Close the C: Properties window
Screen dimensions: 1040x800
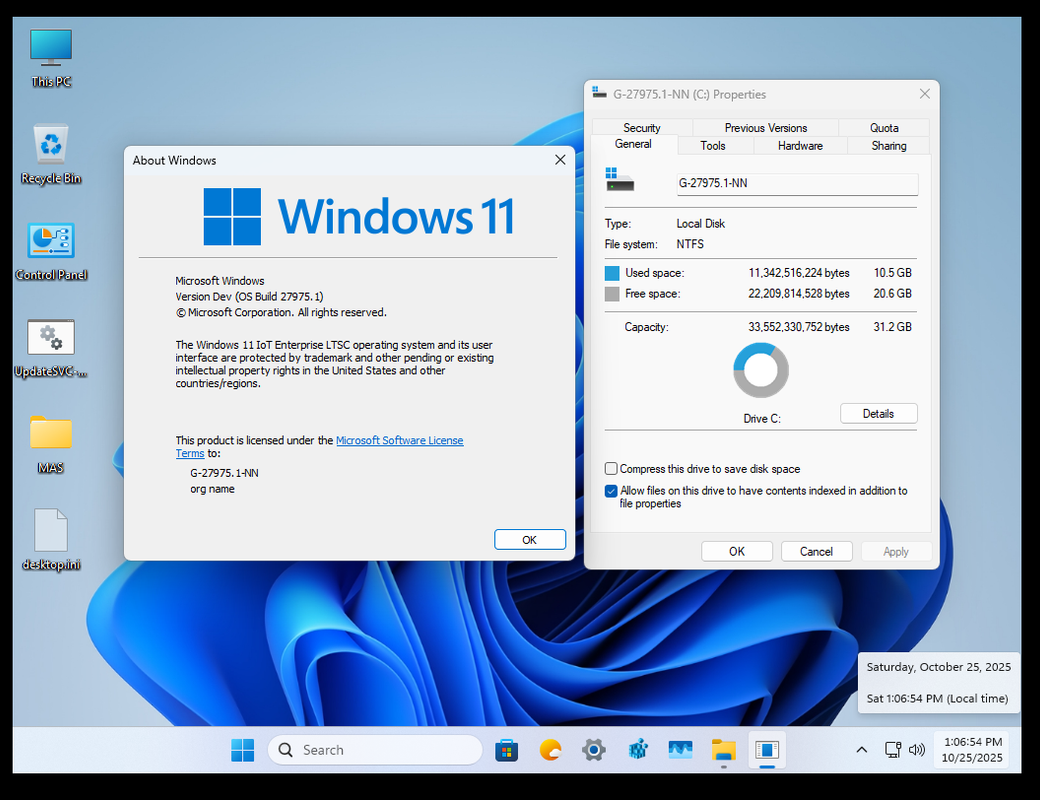click(925, 94)
